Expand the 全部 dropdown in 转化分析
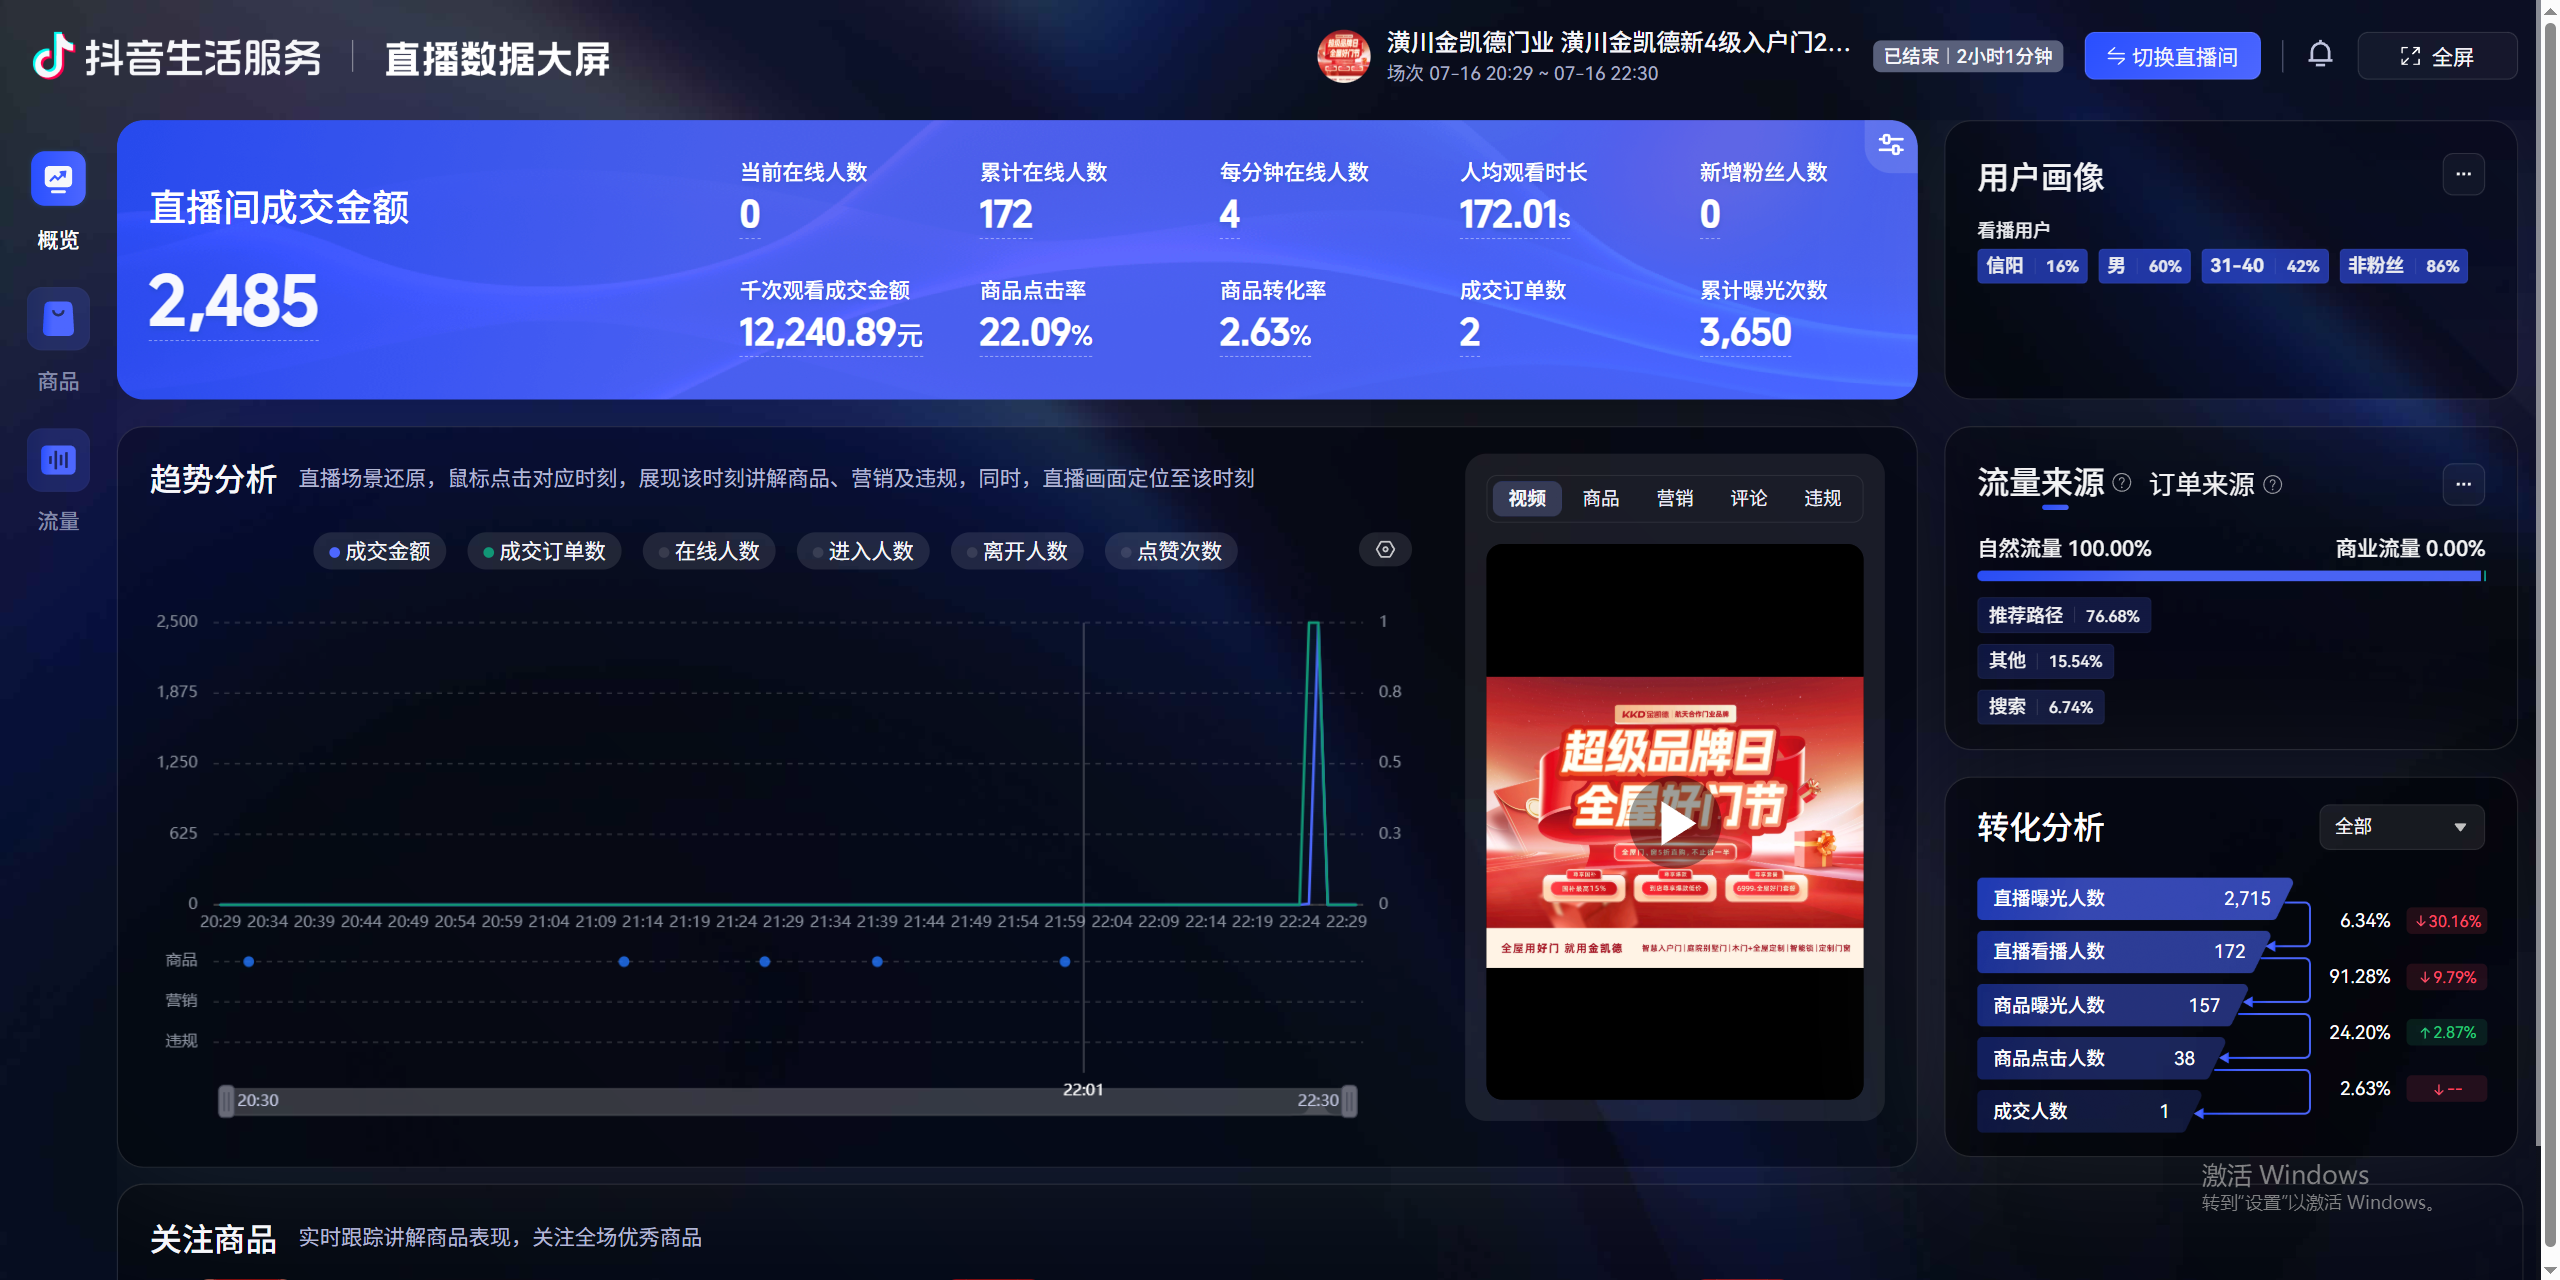 (2401, 827)
